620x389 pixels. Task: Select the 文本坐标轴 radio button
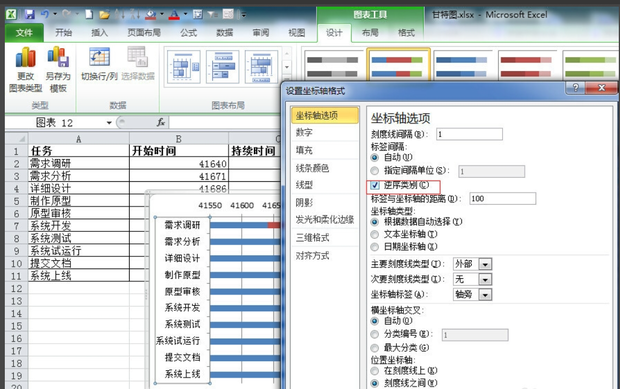click(x=374, y=234)
